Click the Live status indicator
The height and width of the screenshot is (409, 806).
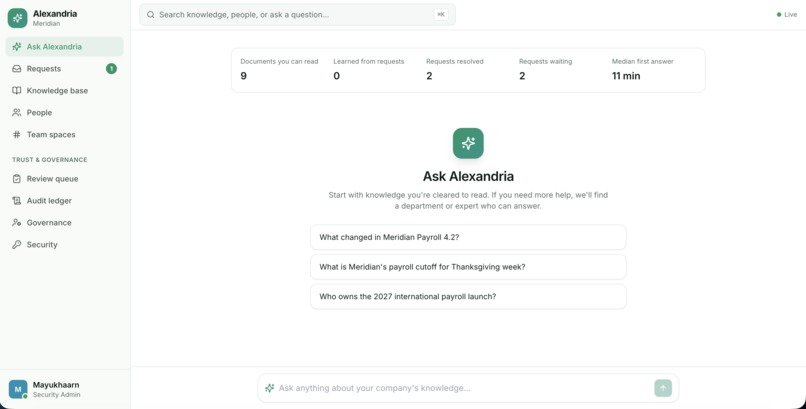pyautogui.click(x=786, y=14)
